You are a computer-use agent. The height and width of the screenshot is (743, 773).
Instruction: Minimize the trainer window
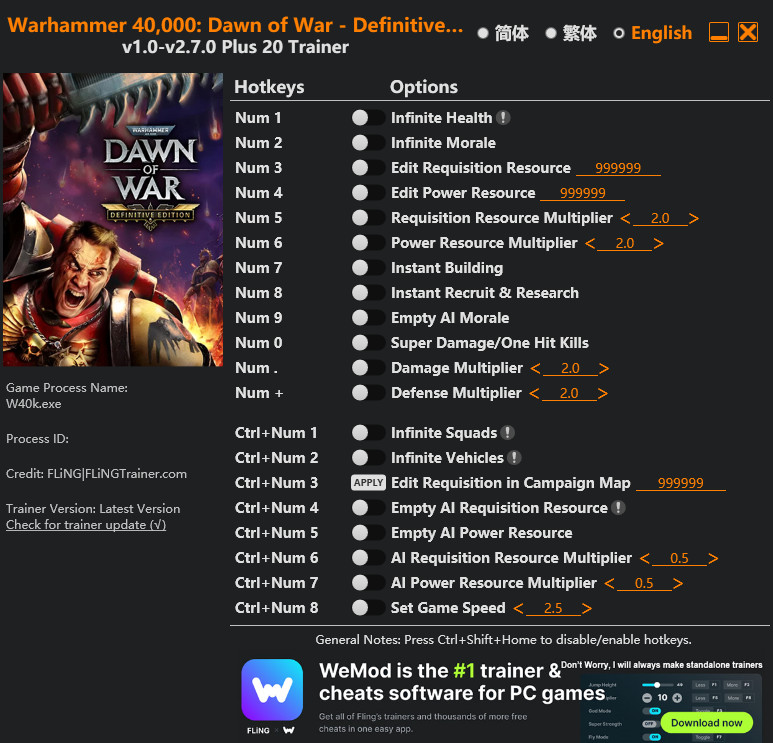pos(719,33)
